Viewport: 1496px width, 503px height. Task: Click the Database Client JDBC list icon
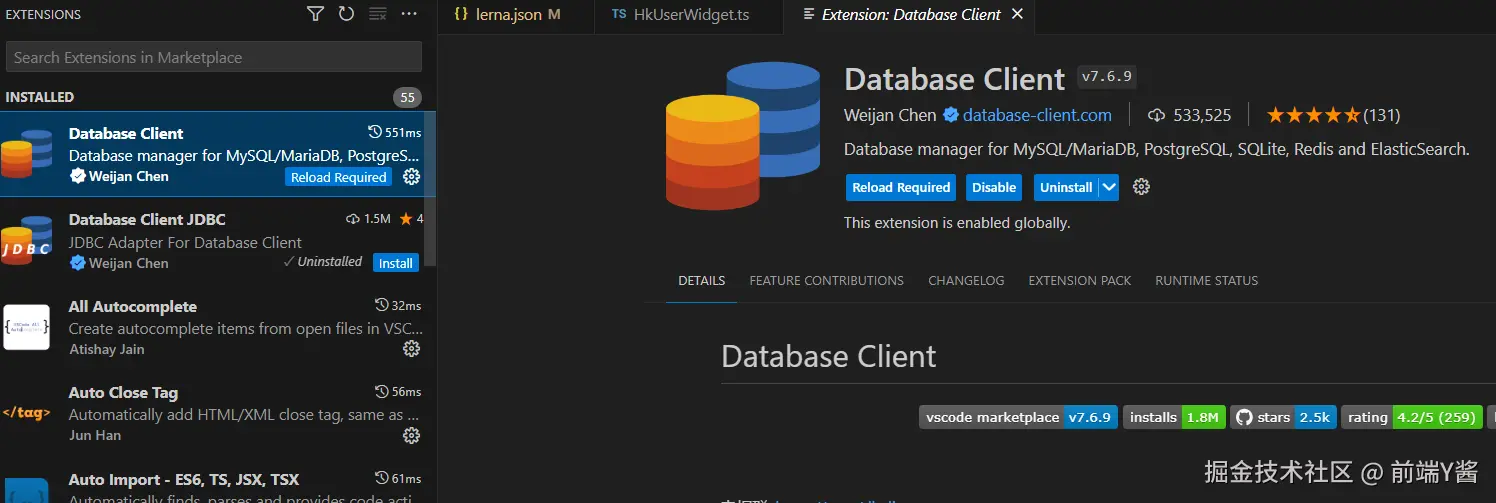26,240
